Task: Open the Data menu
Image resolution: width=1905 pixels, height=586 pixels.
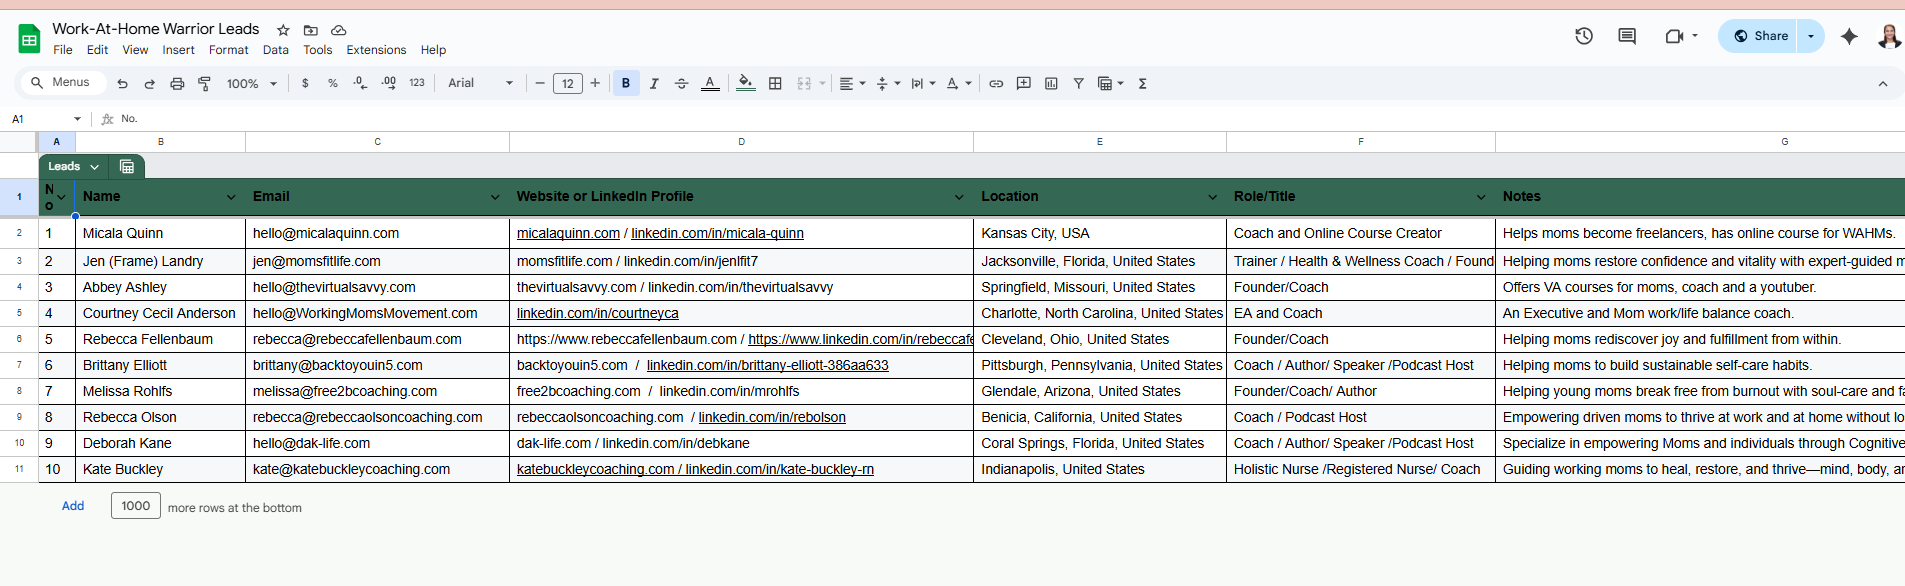Action: [276, 50]
